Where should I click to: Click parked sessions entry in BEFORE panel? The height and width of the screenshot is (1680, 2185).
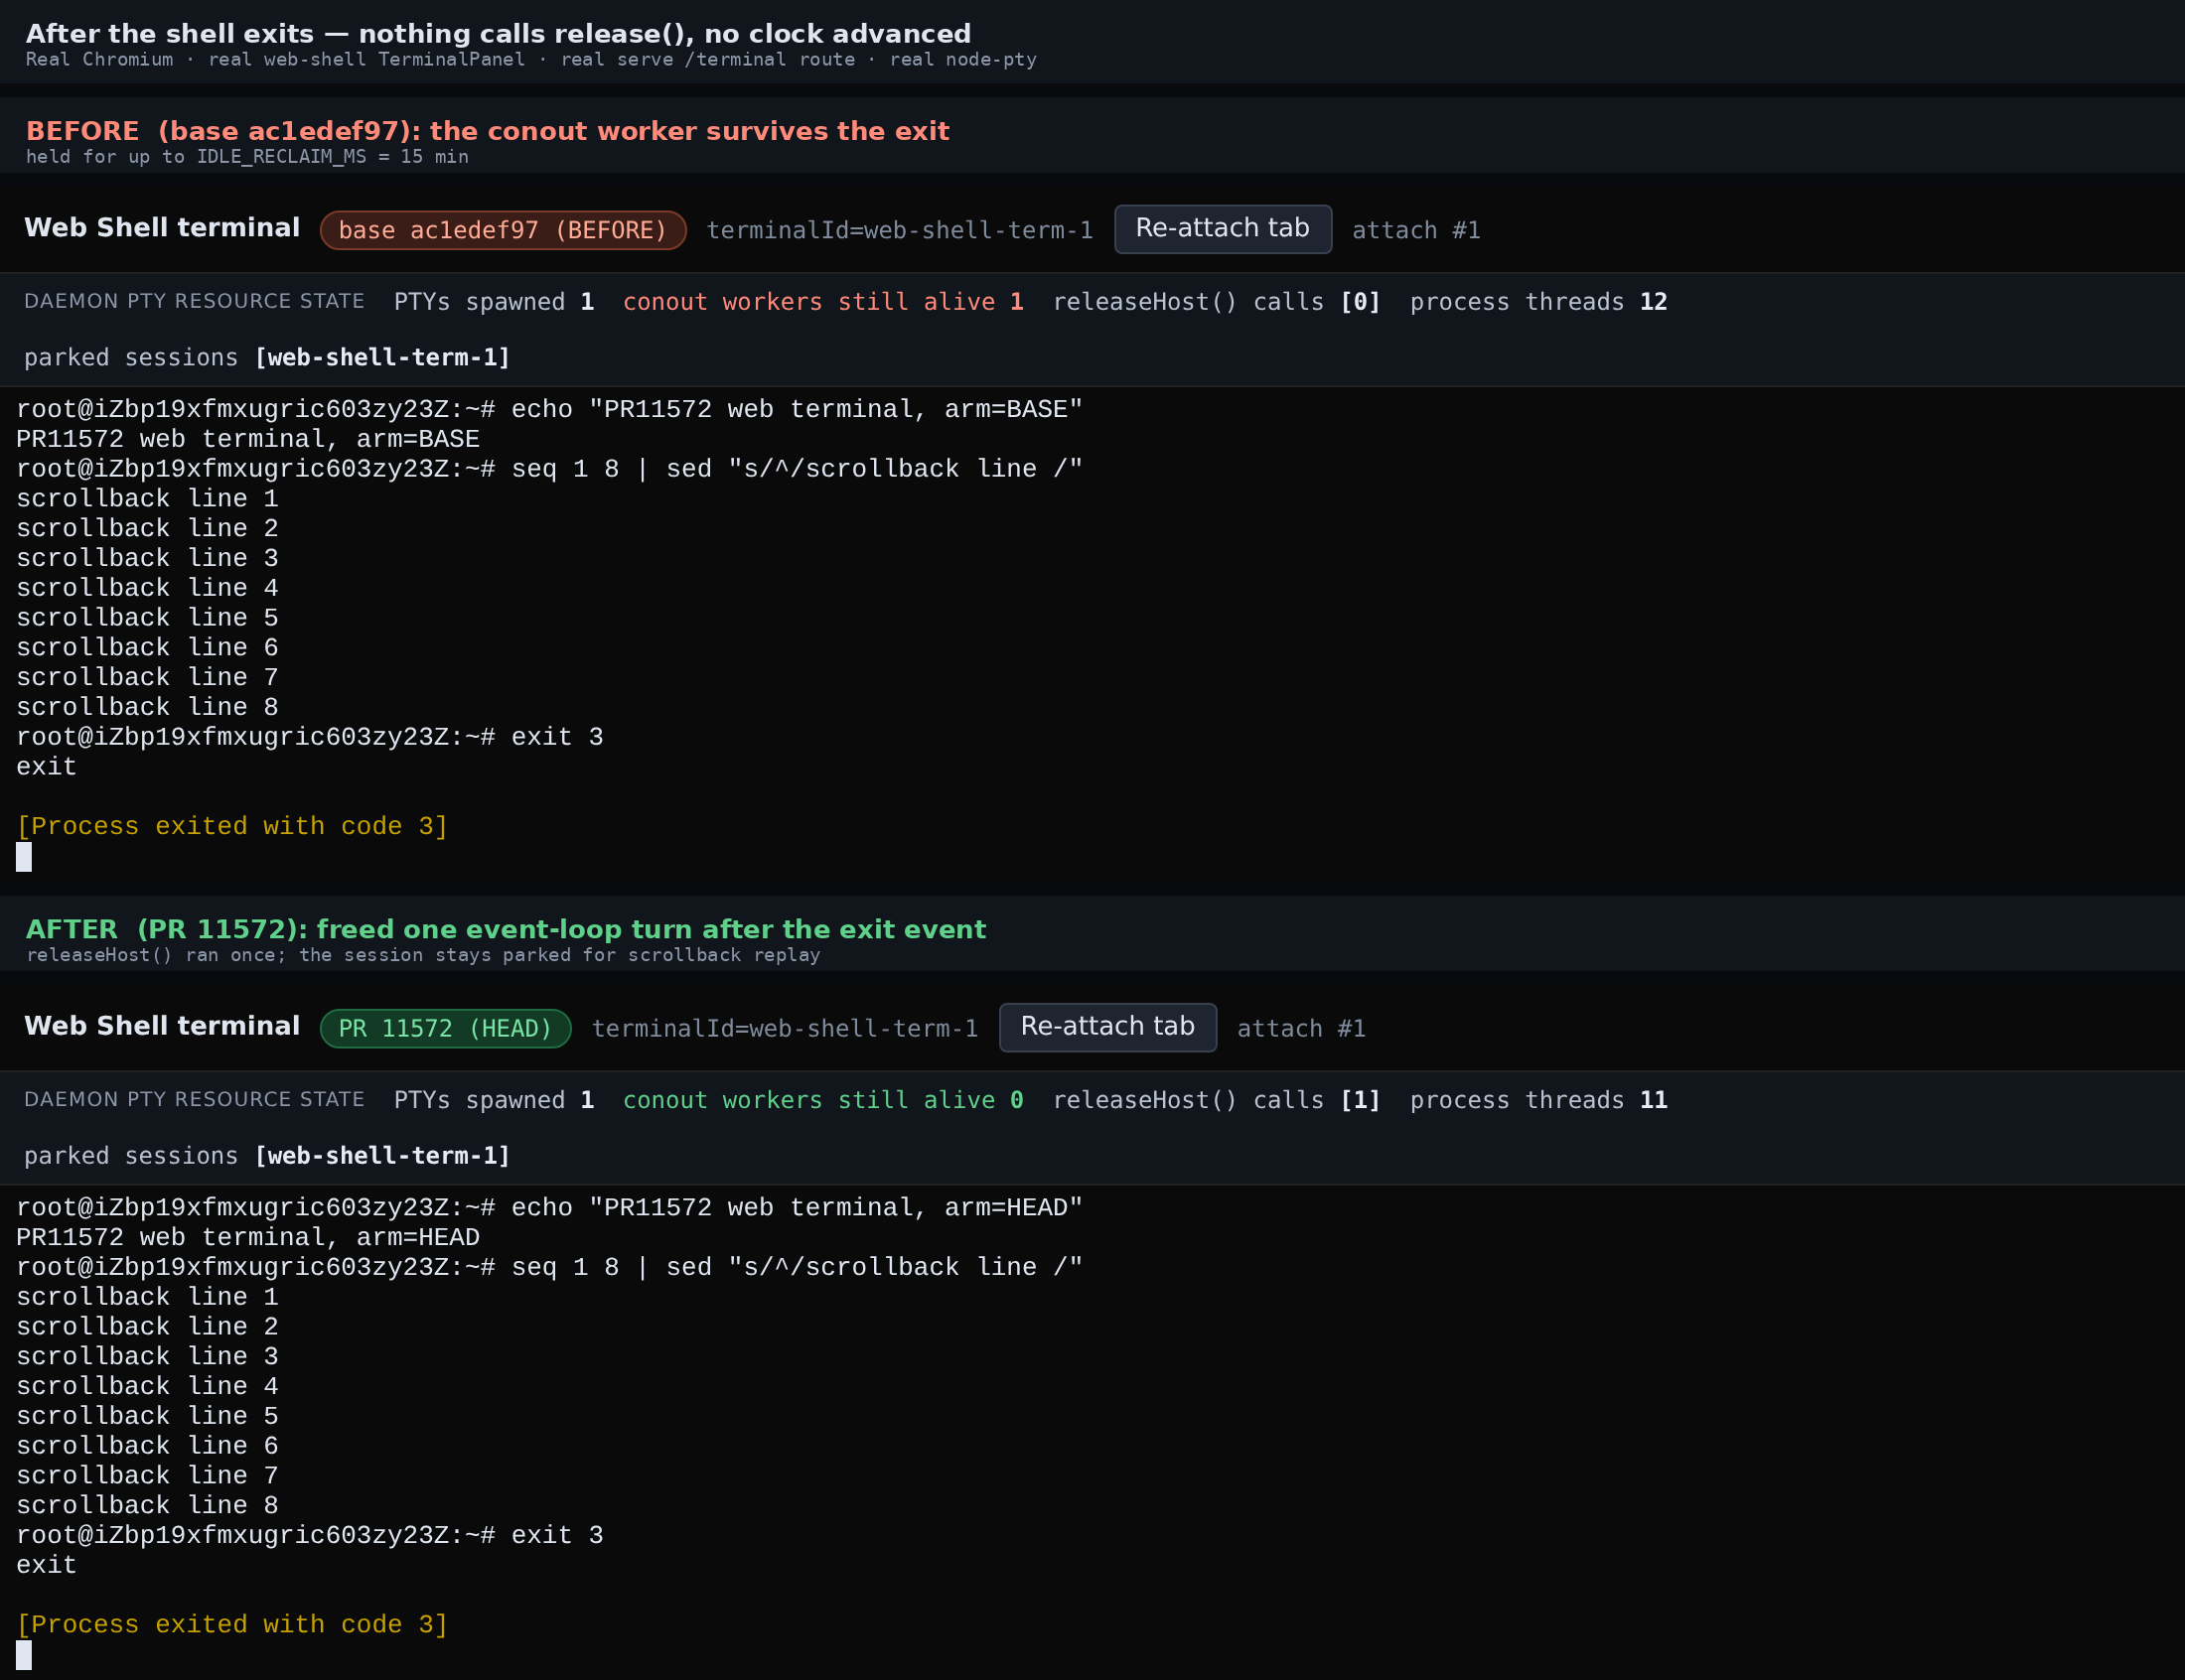click(x=267, y=357)
